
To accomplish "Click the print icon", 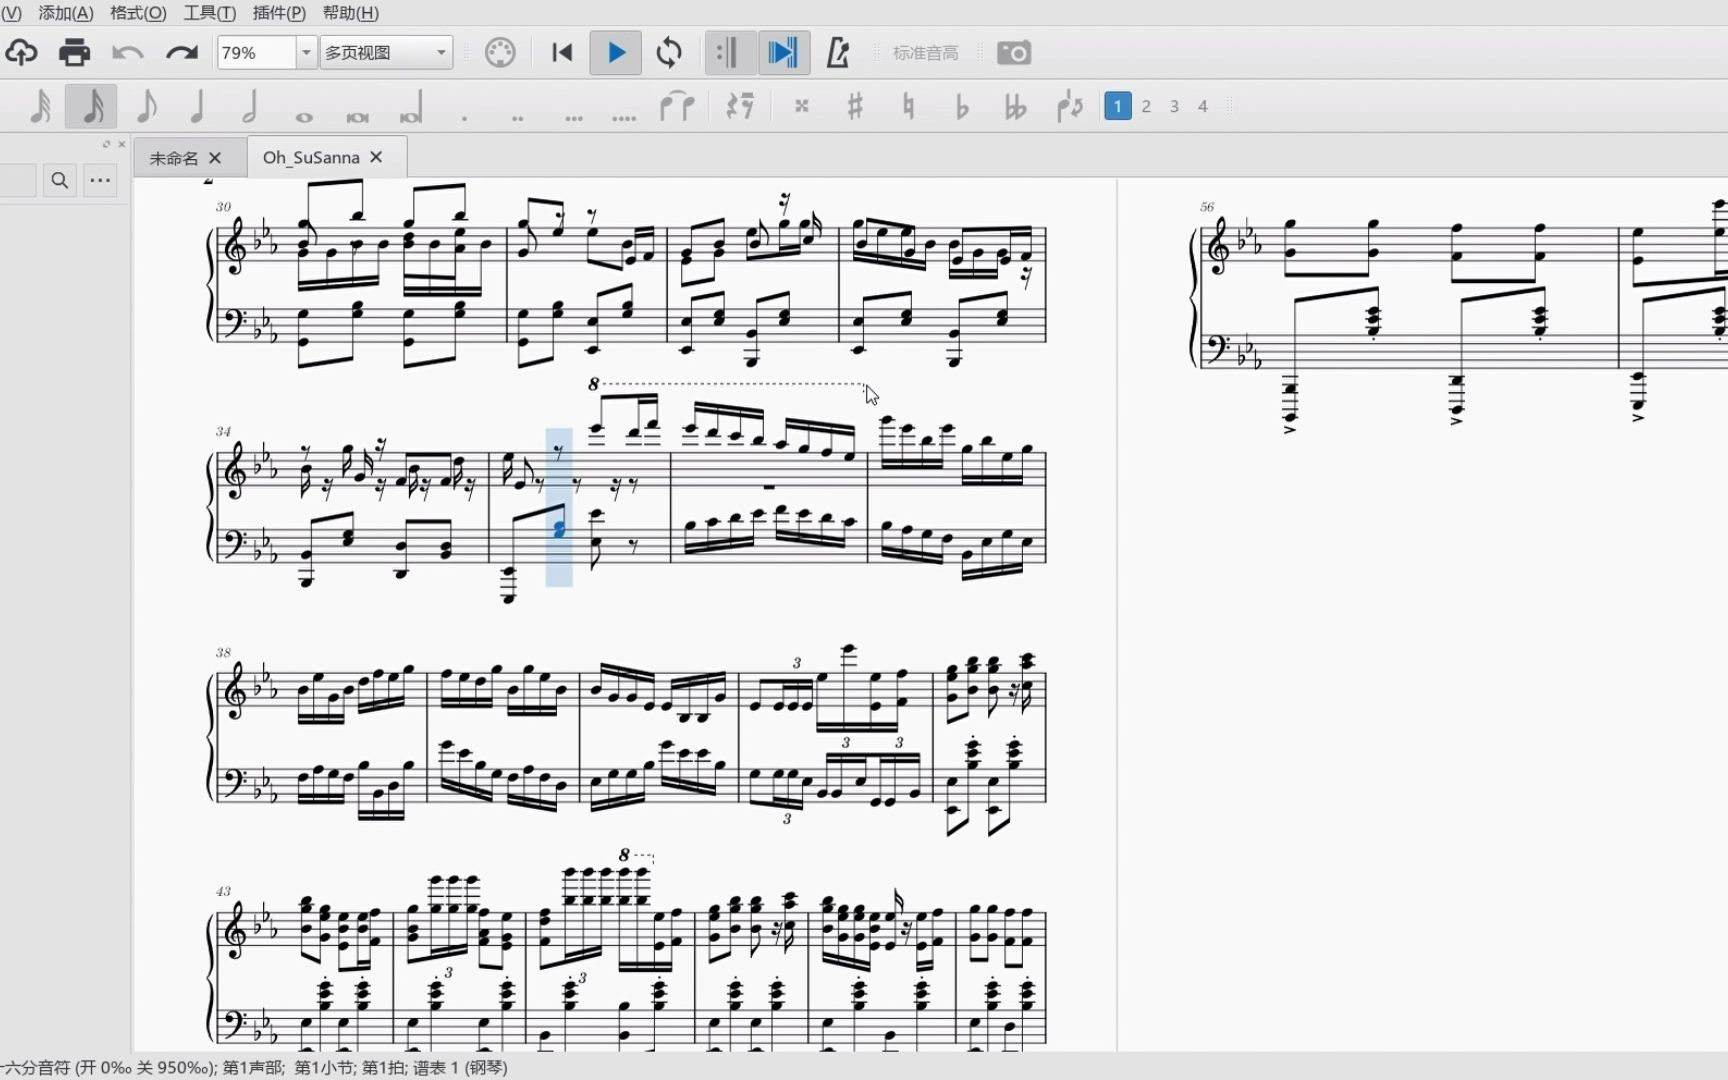I will (74, 52).
